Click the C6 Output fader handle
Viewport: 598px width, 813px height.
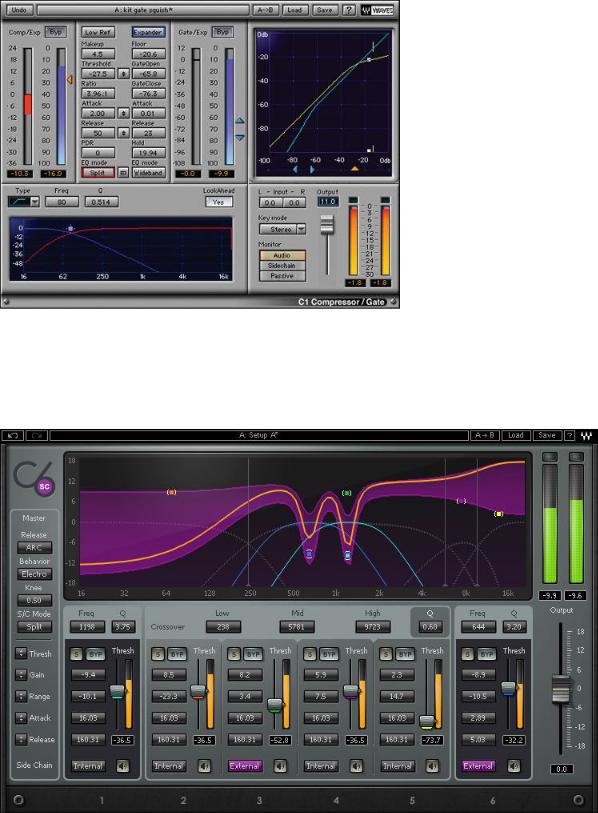point(561,689)
